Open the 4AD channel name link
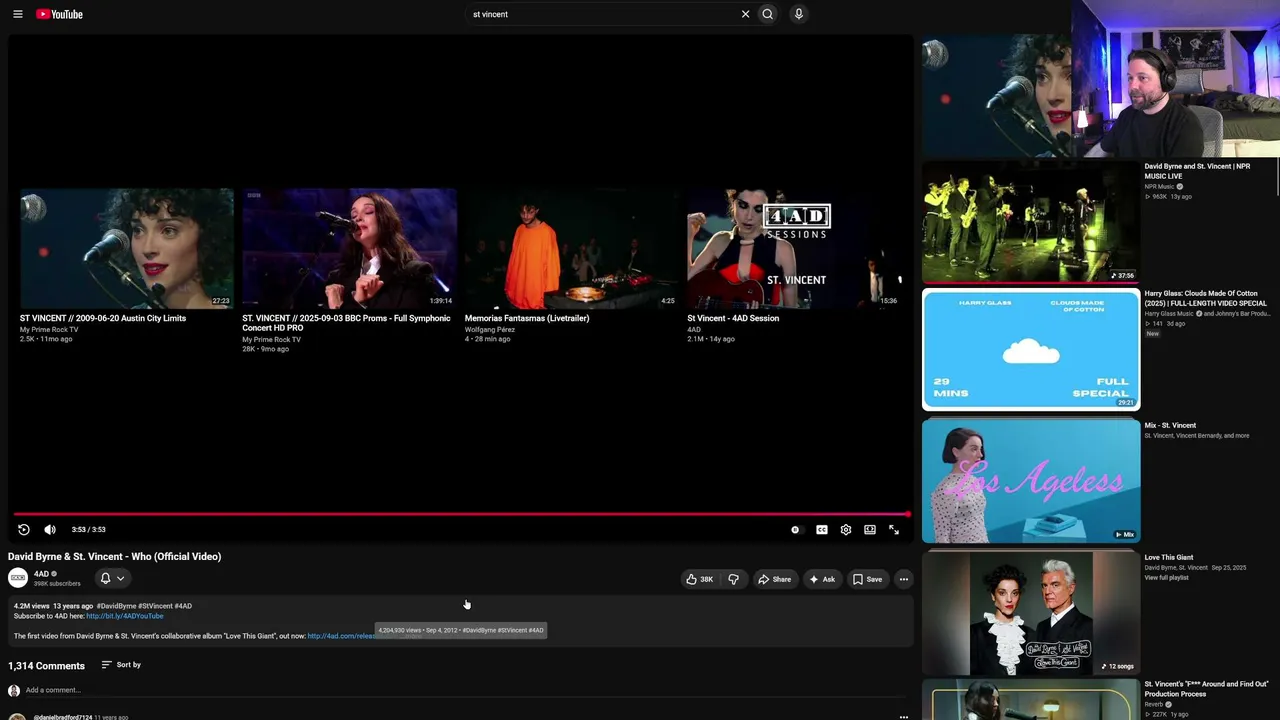 (x=41, y=574)
